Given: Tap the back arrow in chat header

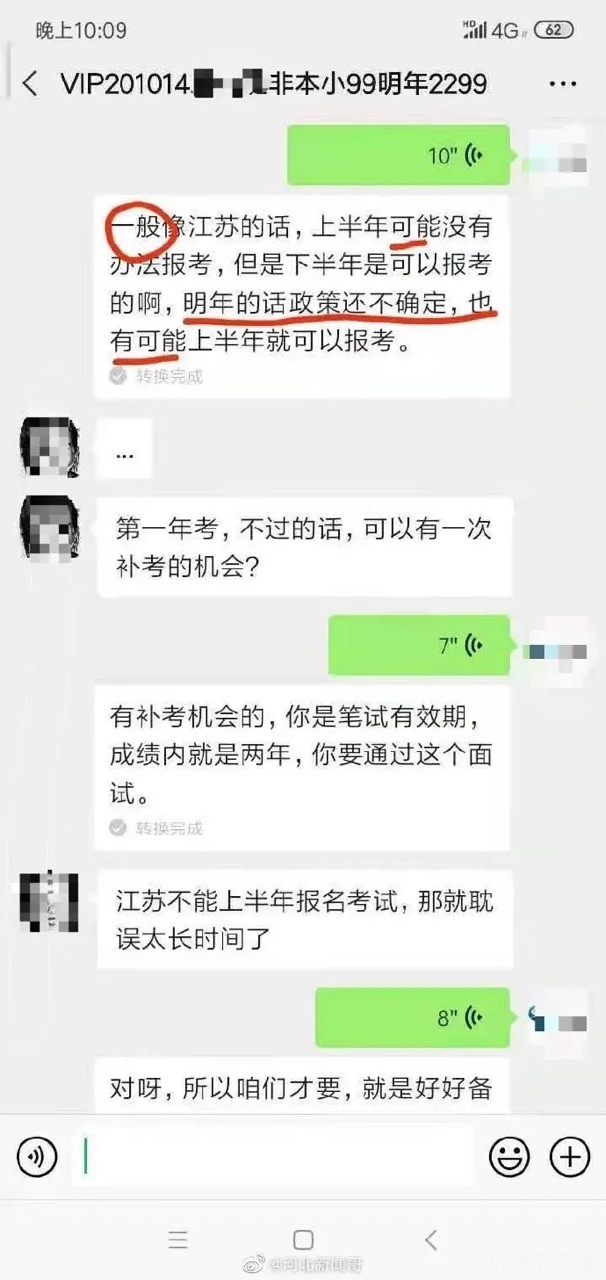Looking at the screenshot, I should click(x=29, y=83).
